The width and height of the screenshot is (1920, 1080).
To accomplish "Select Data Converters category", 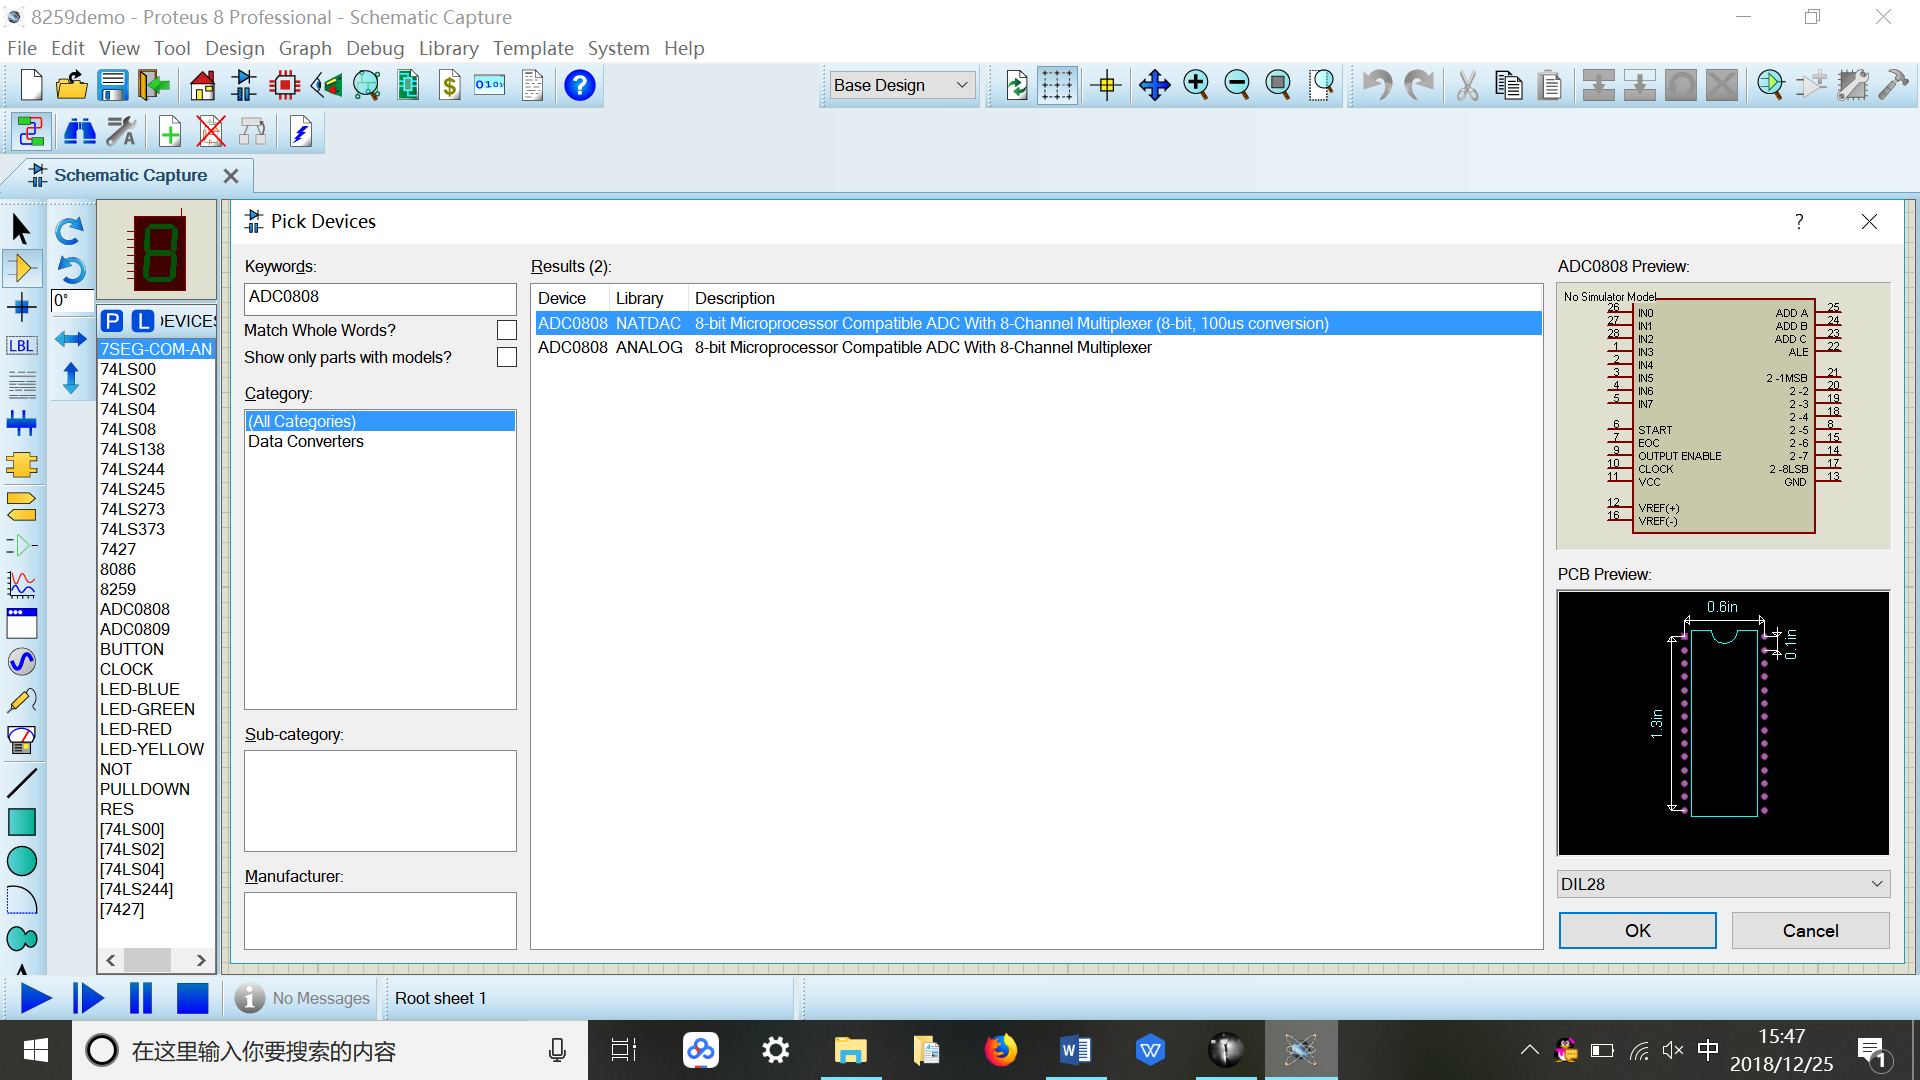I will (306, 442).
